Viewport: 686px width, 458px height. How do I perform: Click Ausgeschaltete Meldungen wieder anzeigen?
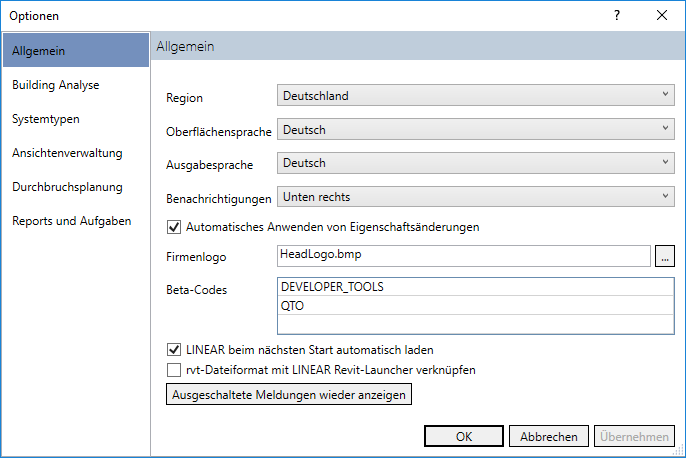pyautogui.click(x=289, y=395)
